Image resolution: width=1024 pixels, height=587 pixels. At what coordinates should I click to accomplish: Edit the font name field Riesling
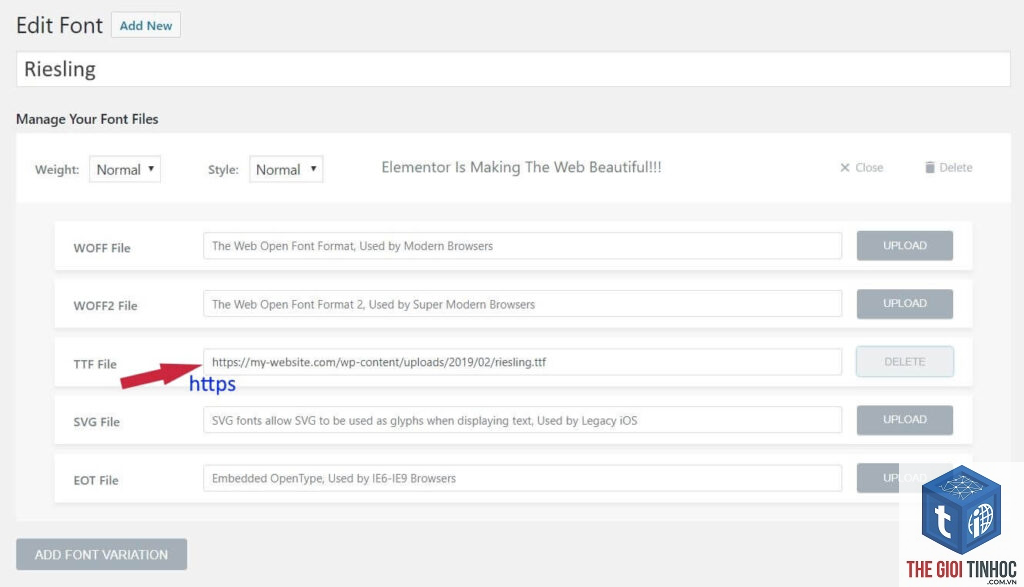[513, 69]
